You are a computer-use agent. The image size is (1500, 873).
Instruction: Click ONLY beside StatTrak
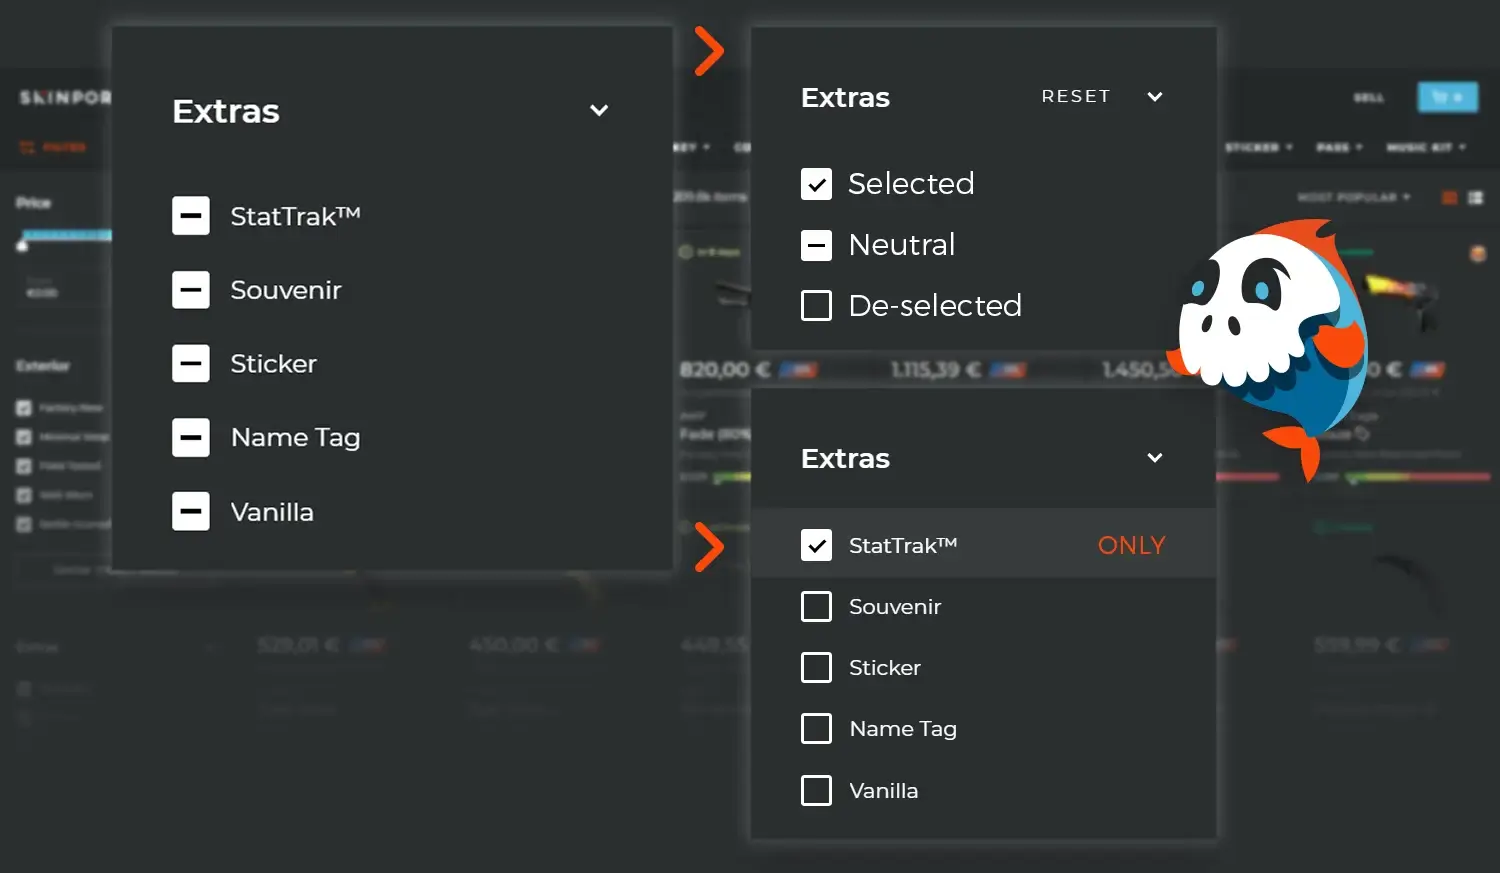point(1131,545)
